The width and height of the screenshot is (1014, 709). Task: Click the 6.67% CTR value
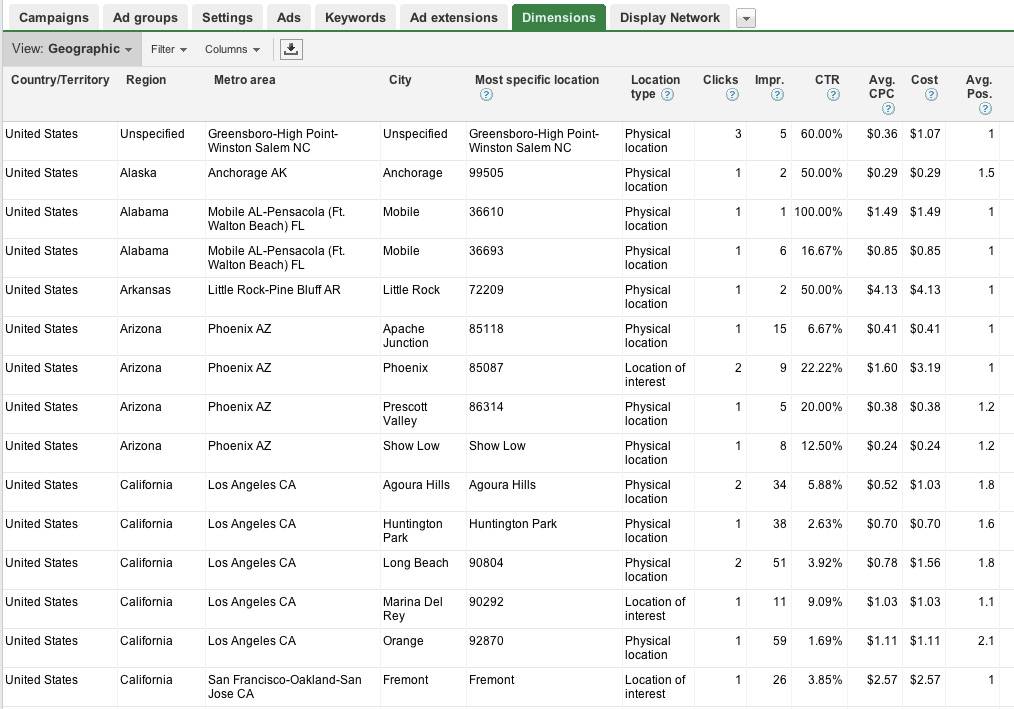pos(825,329)
